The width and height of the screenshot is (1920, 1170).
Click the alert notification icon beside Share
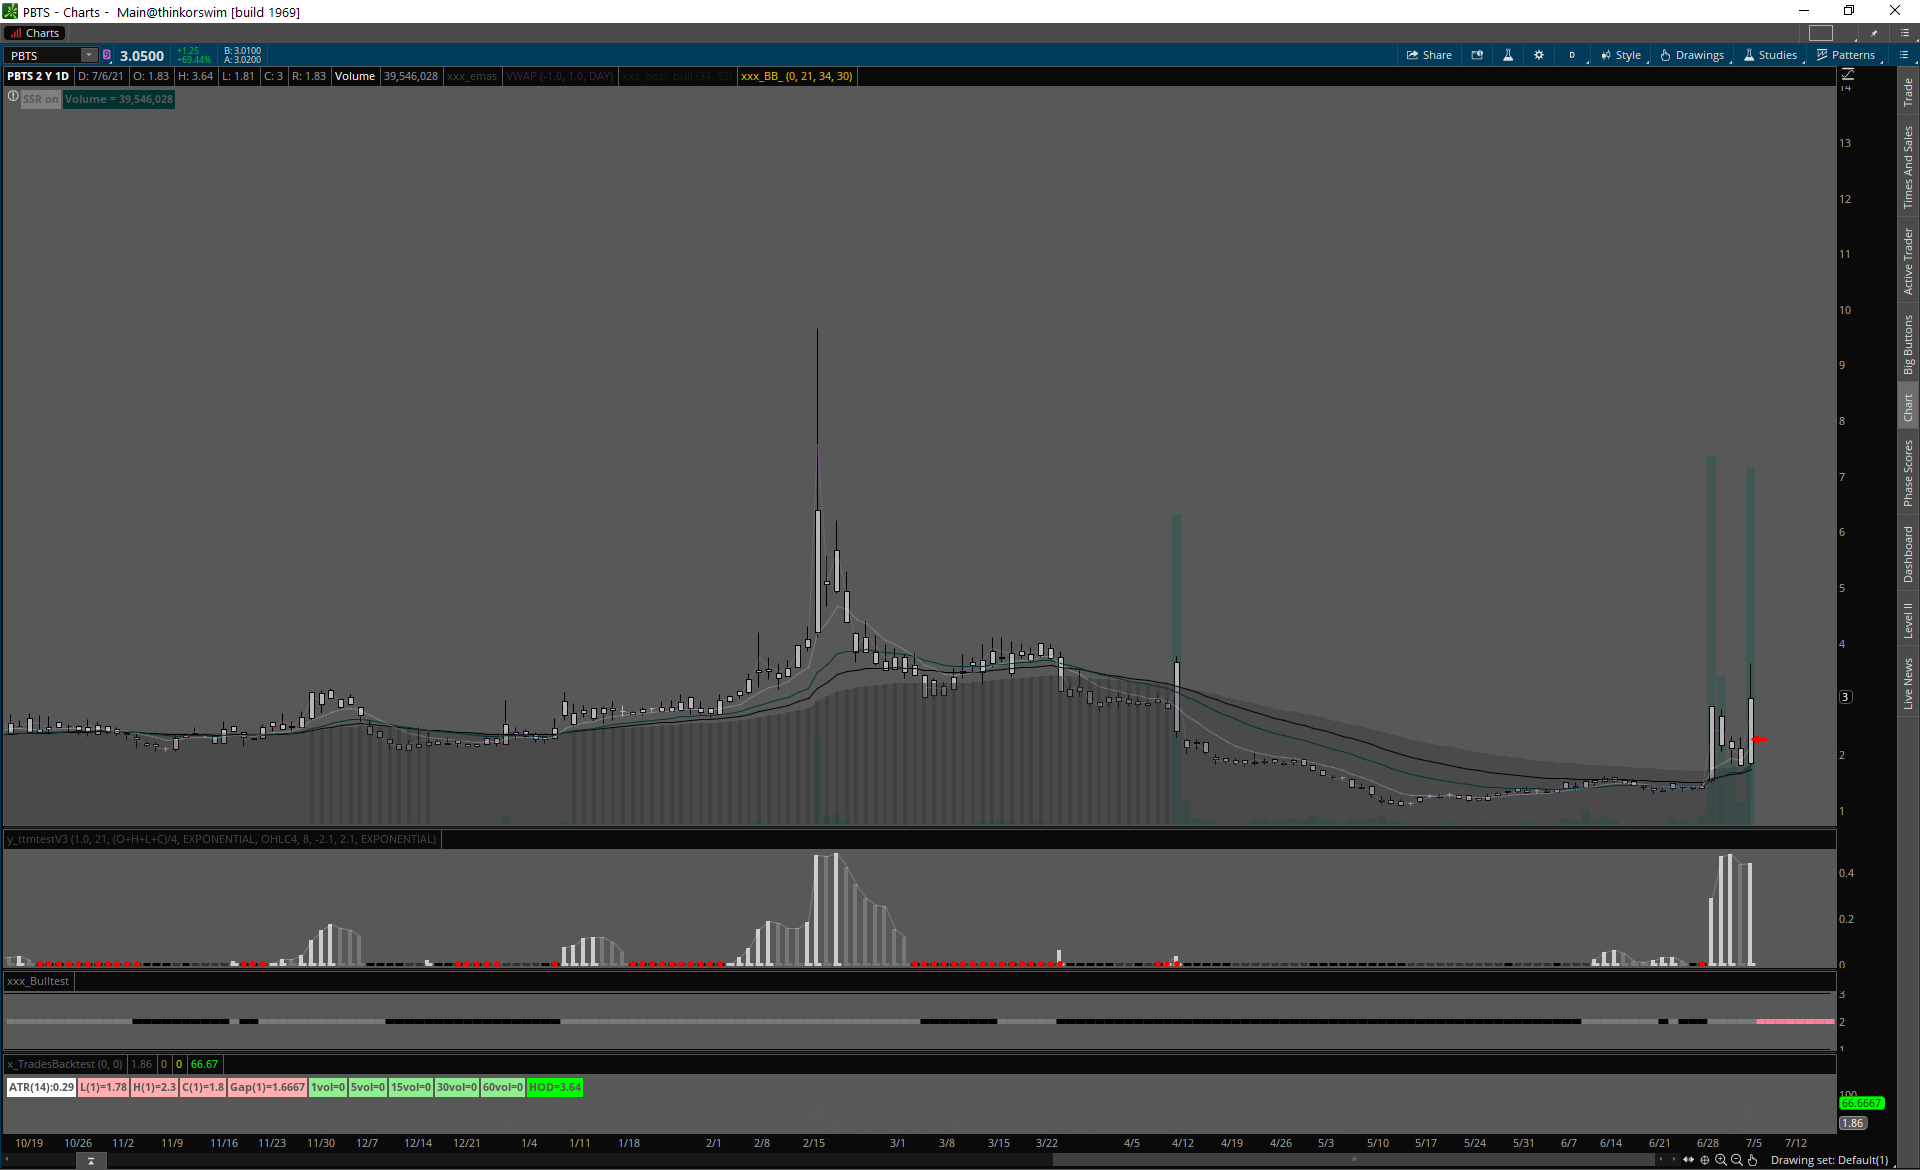click(1477, 55)
